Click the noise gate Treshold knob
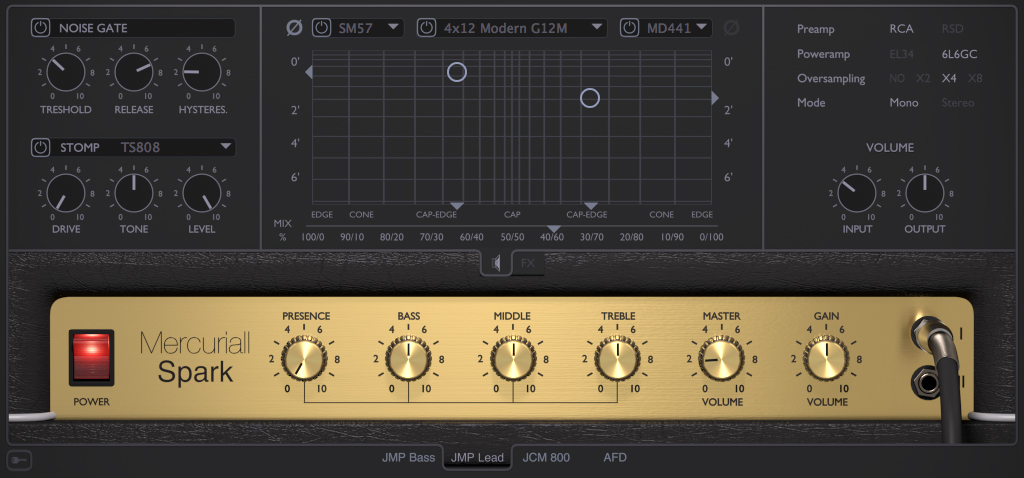This screenshot has width=1024, height=478. tap(66, 72)
